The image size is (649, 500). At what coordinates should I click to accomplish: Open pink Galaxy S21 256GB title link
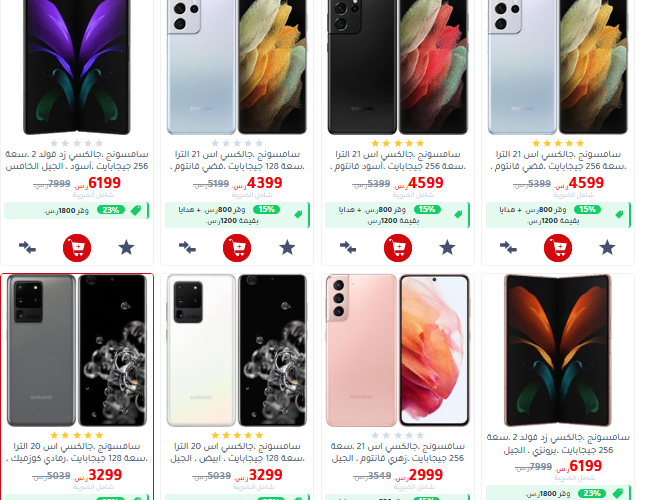(398, 452)
